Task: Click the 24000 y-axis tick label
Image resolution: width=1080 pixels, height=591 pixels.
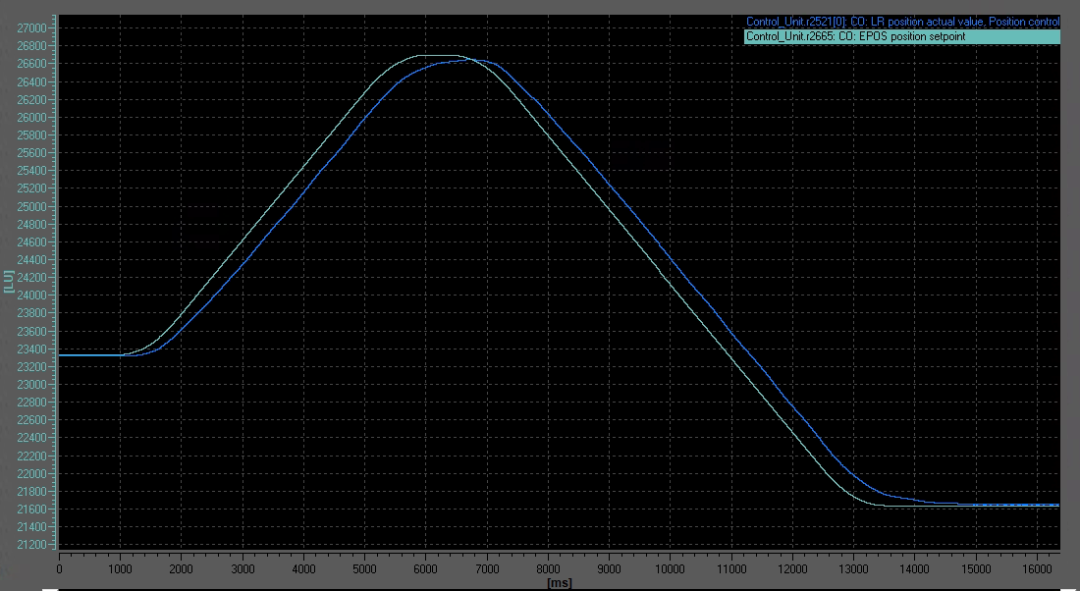Action: click(33, 296)
